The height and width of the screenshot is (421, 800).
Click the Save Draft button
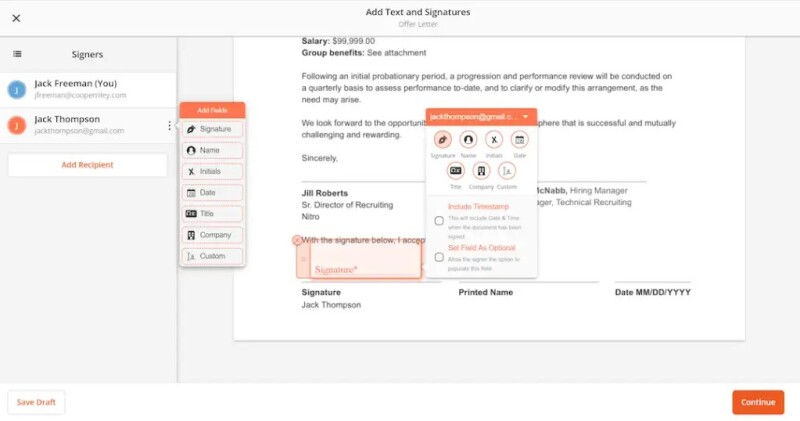pos(36,402)
